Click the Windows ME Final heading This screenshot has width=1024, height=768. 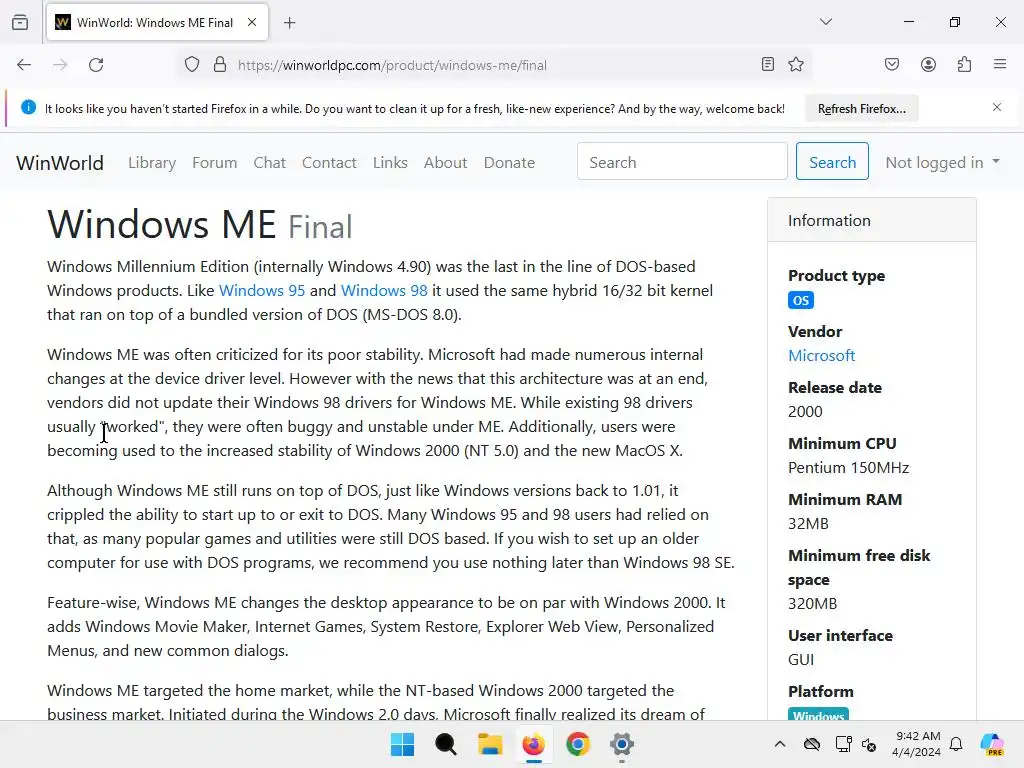click(200, 225)
